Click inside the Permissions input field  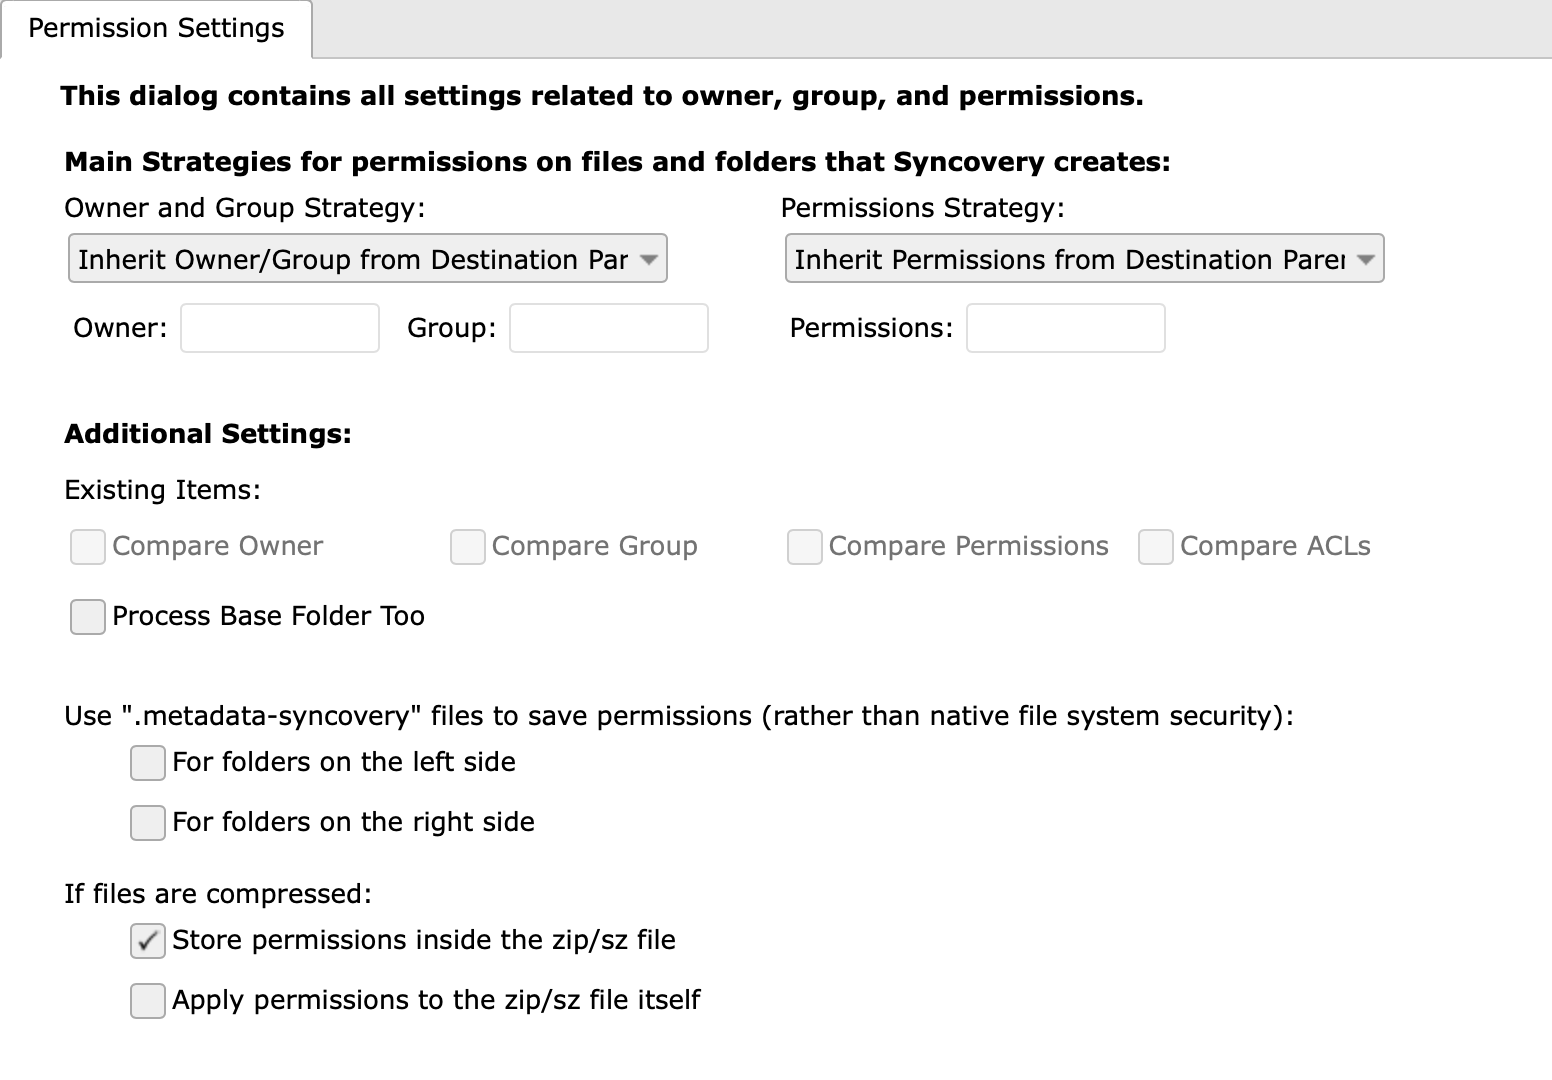[x=1066, y=328]
